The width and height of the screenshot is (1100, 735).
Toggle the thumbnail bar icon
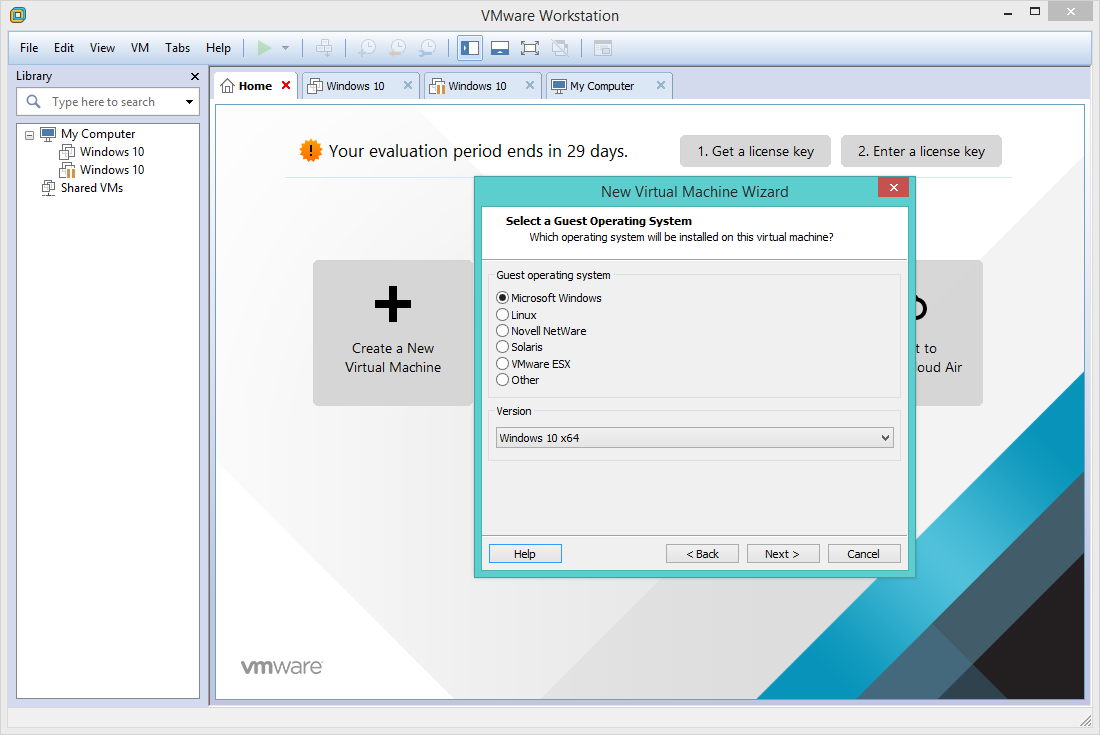(499, 48)
